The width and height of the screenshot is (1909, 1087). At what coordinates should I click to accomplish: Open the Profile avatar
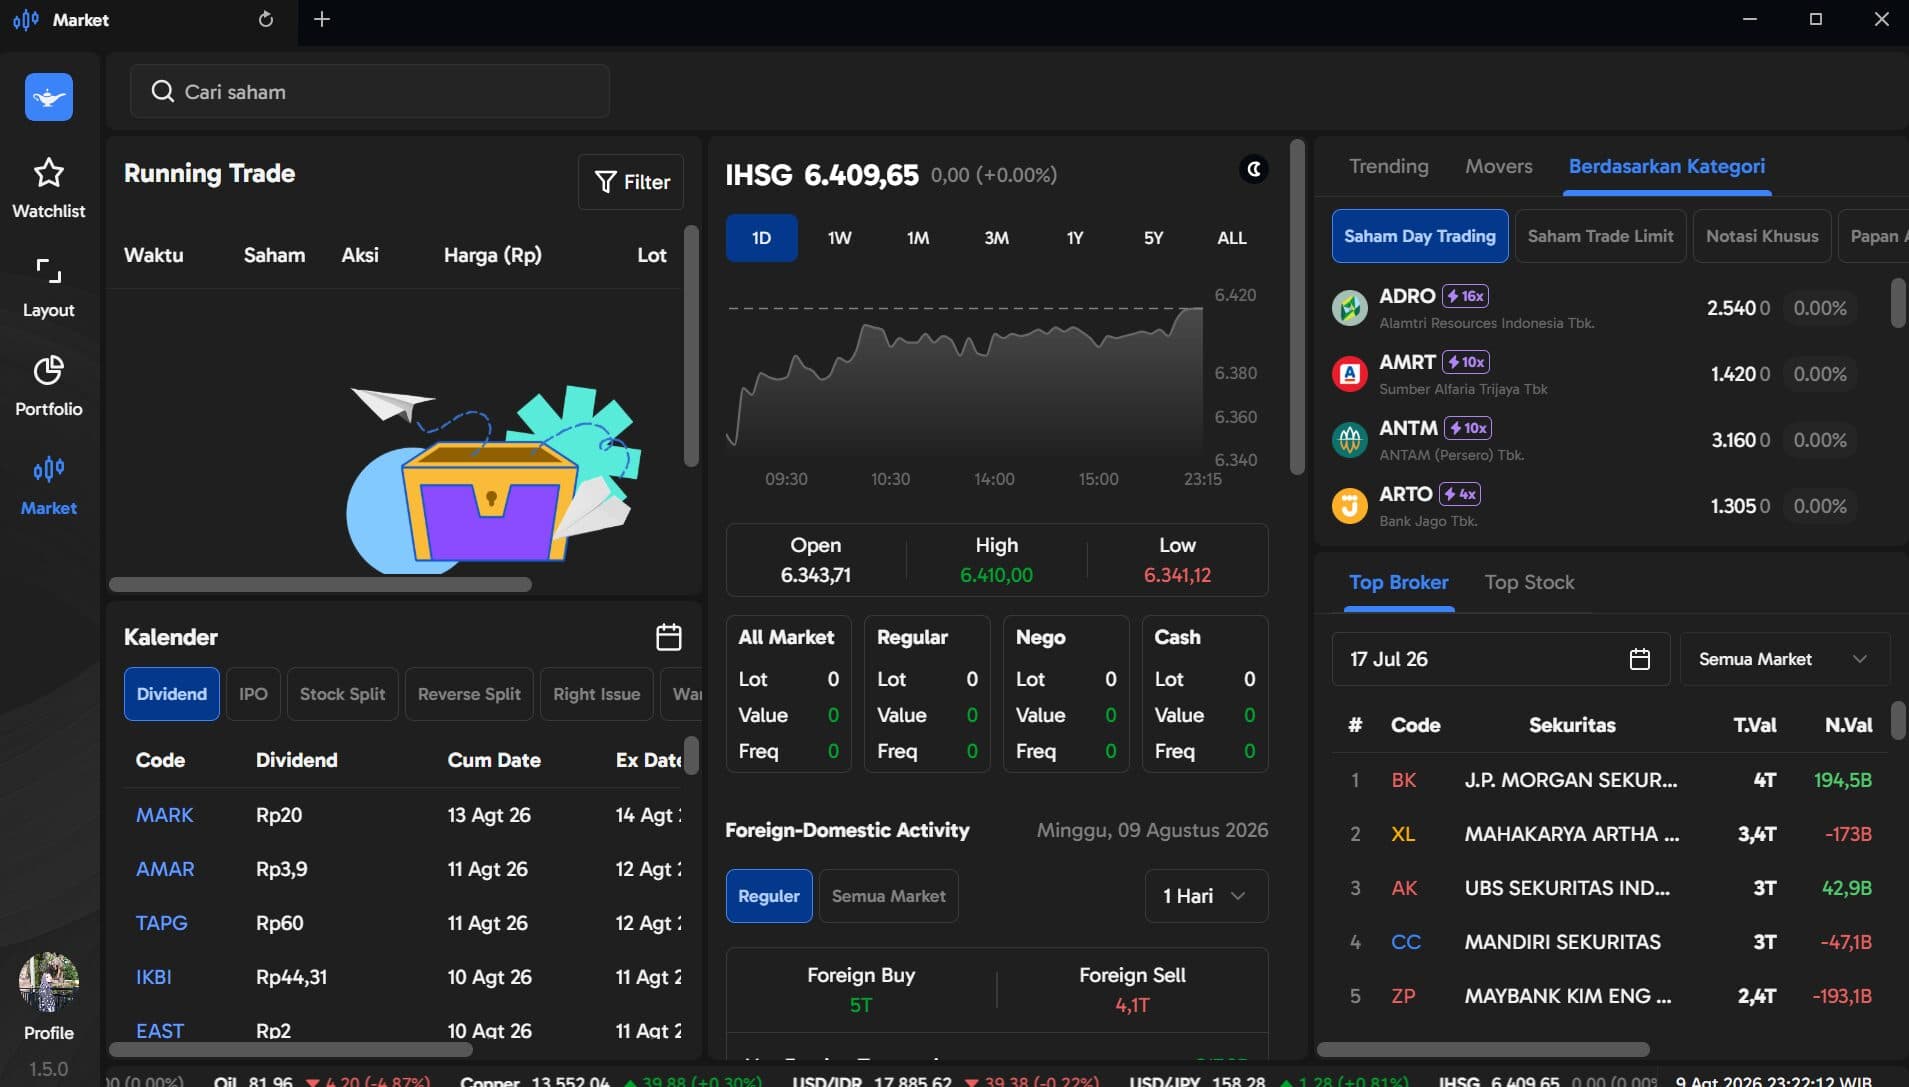point(49,982)
